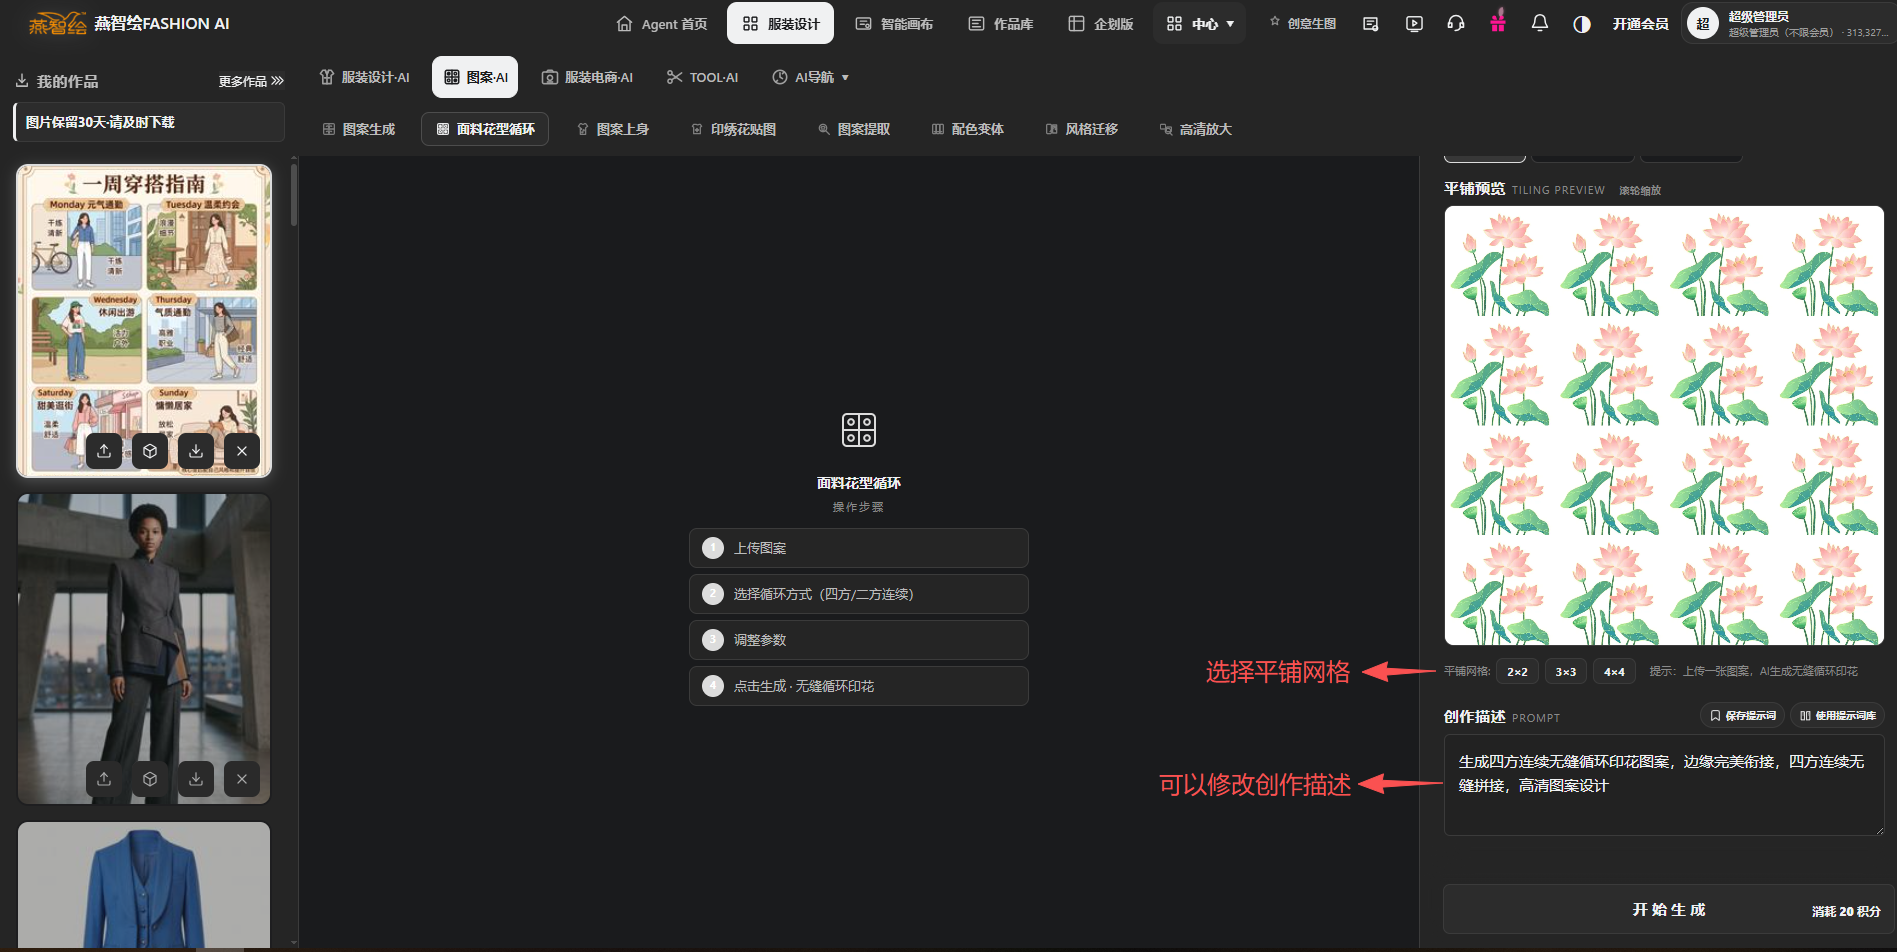Share the 一周穿搭指南 image via upload icon
1897x952 pixels.
tap(104, 451)
